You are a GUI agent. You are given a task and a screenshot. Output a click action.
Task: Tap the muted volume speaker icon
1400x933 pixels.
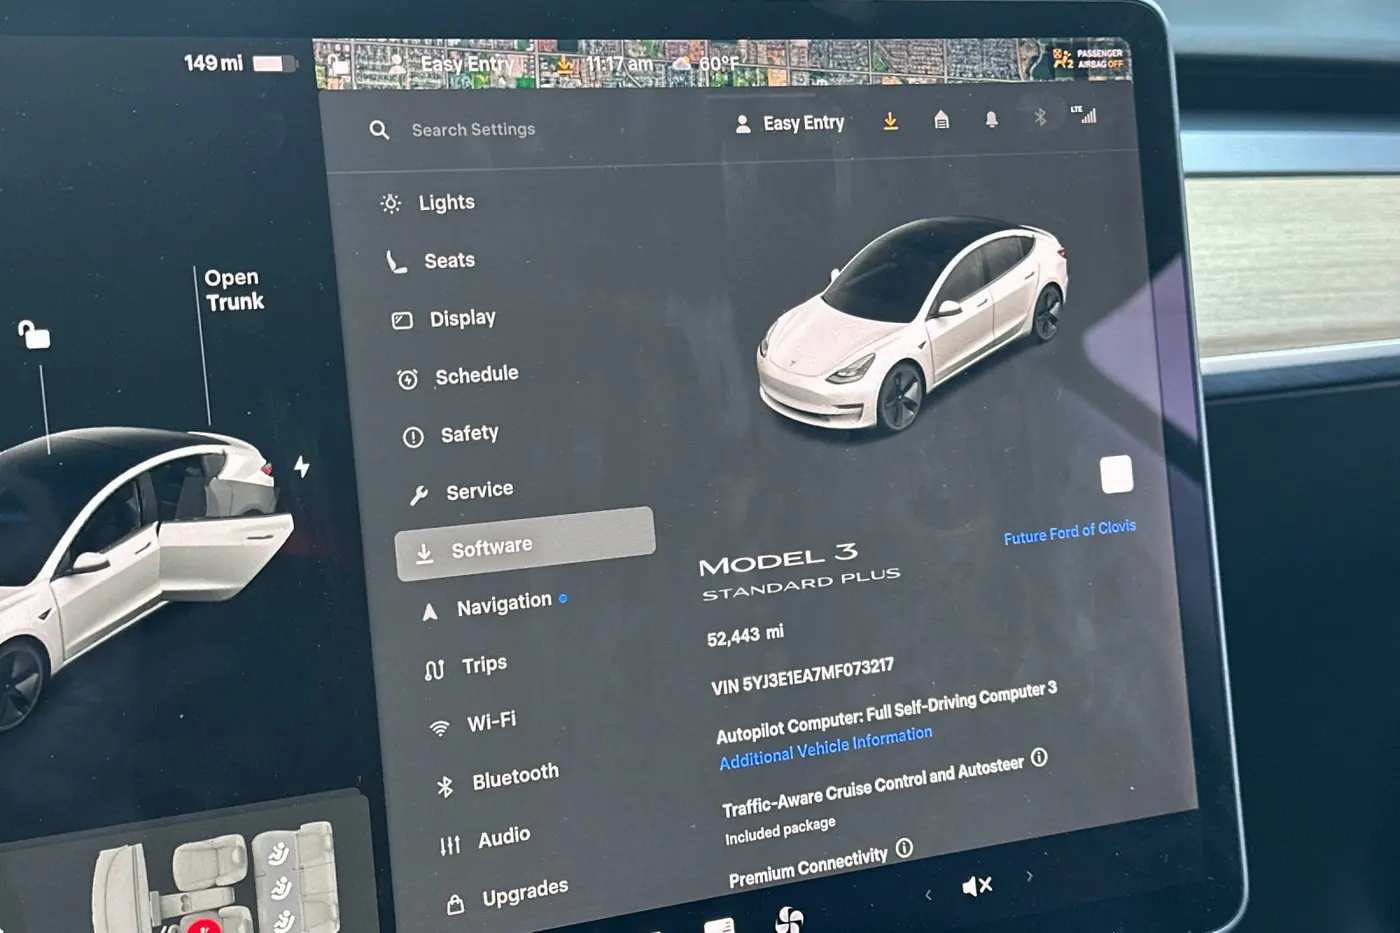[976, 885]
